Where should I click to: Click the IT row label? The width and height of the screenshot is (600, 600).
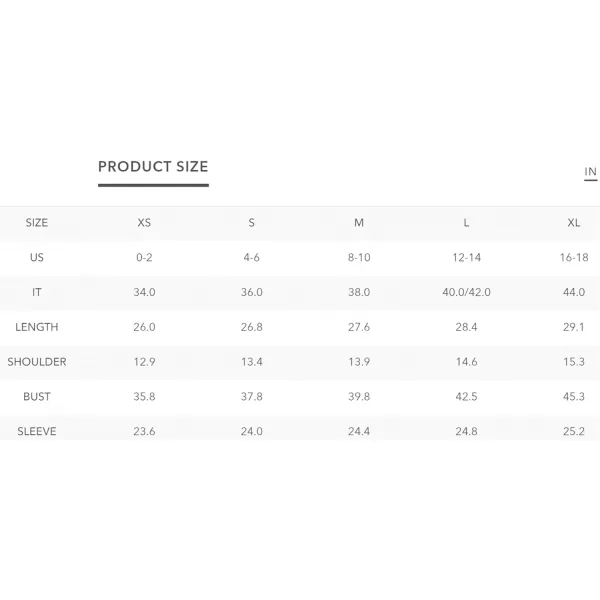[37, 292]
